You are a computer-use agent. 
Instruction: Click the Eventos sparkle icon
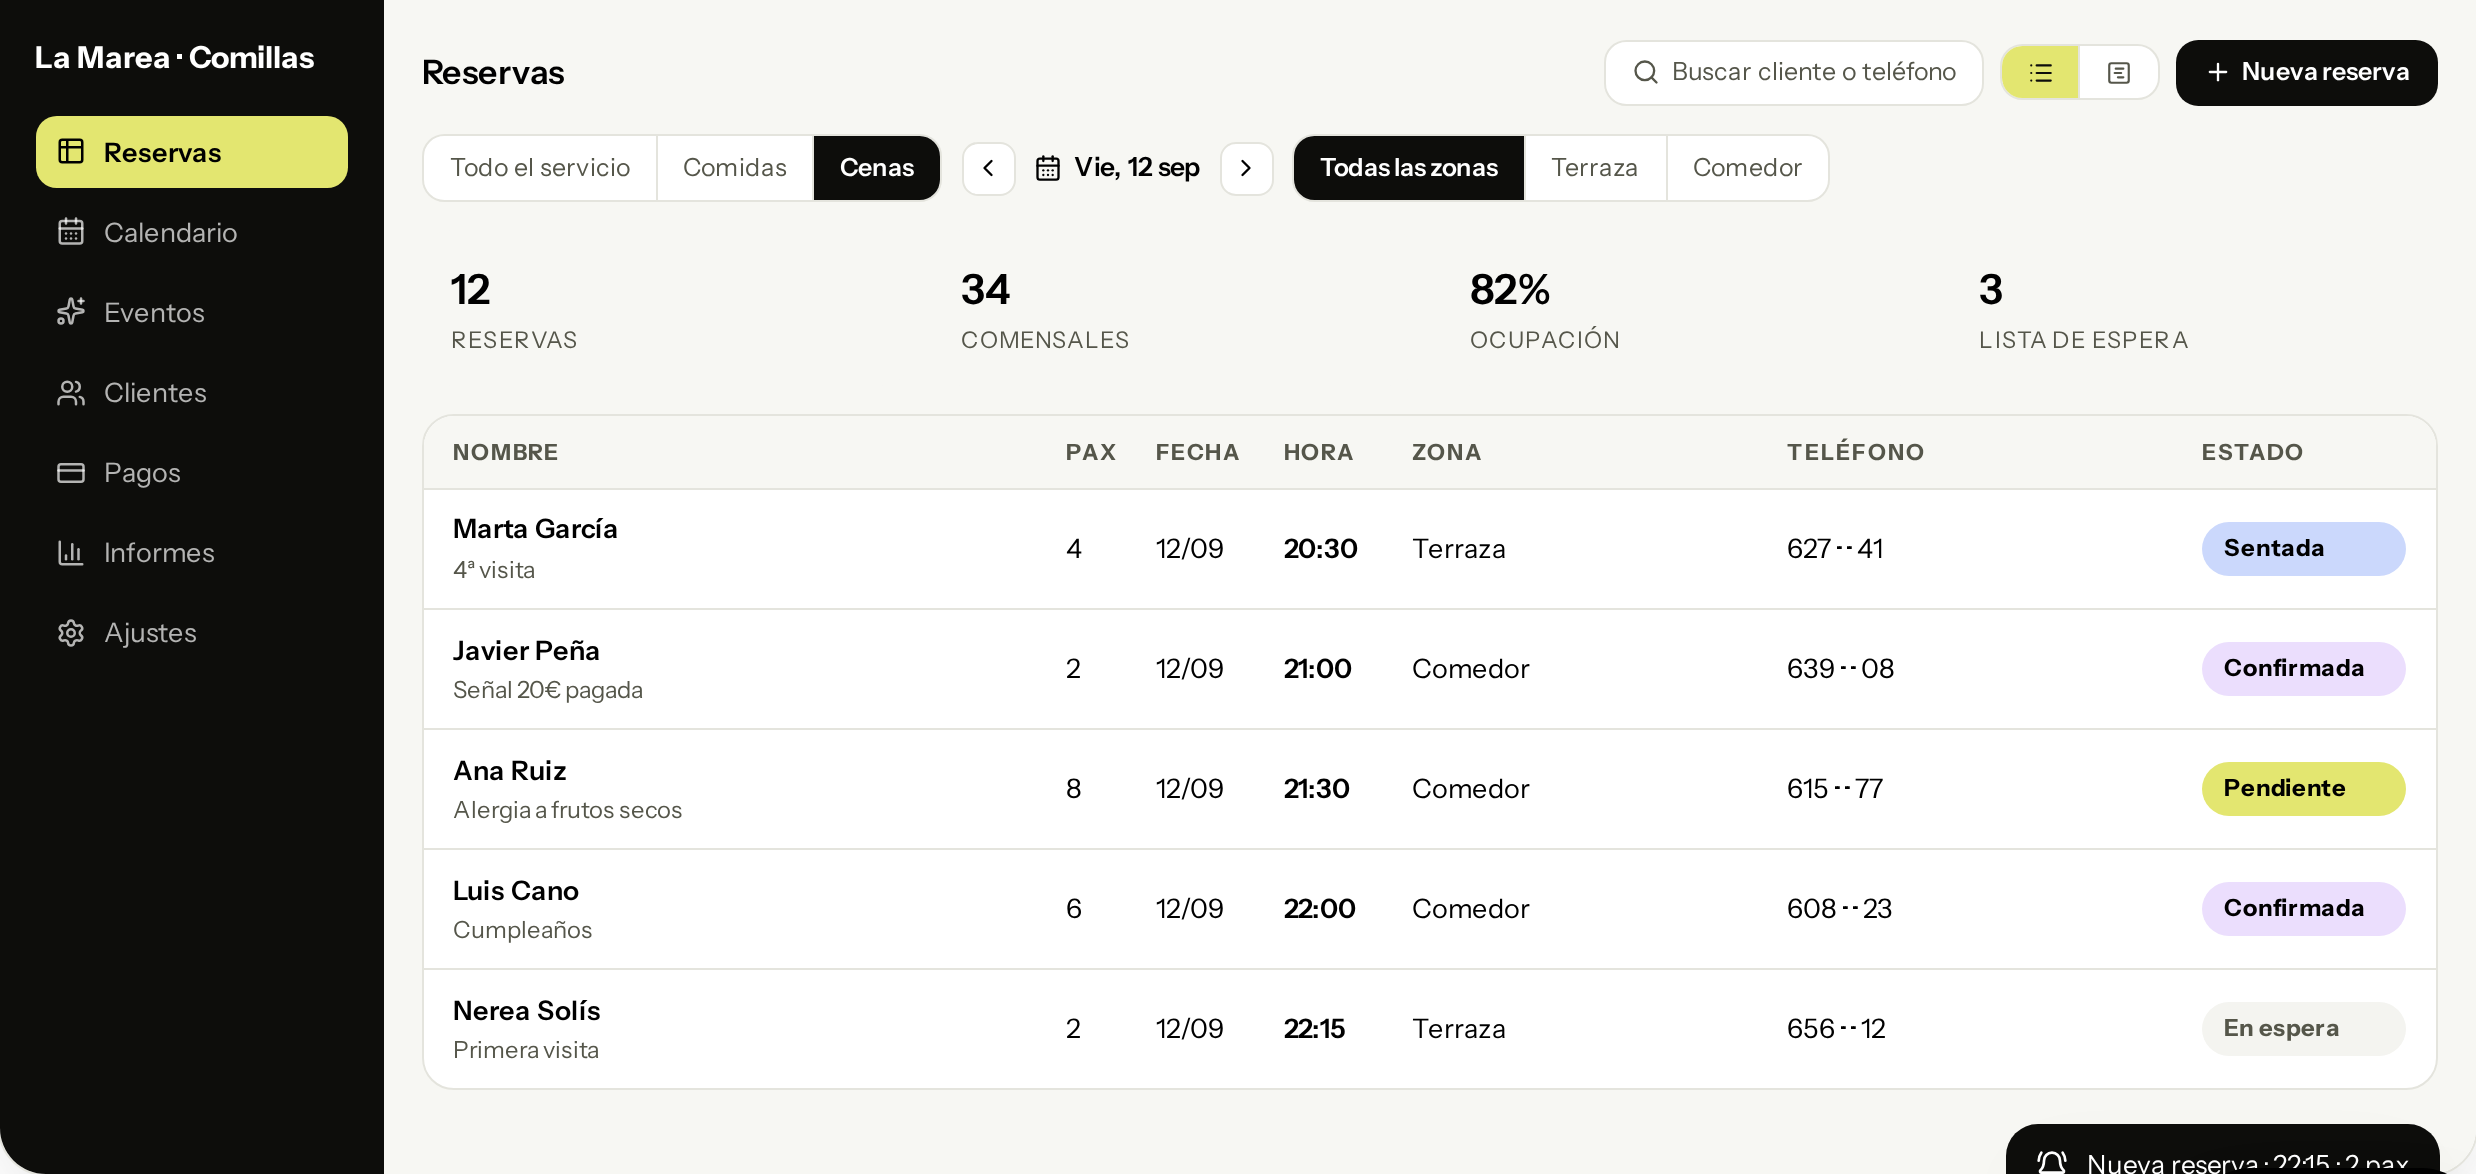(71, 312)
